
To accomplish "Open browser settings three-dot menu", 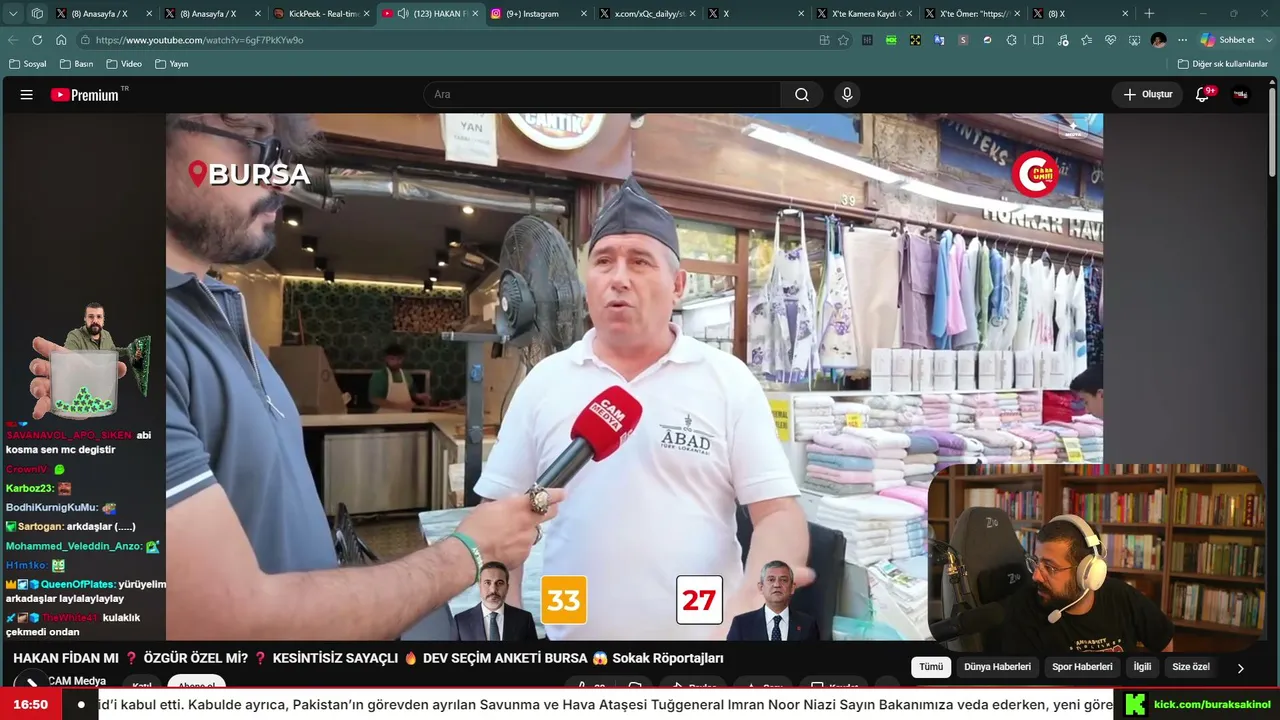I will [x=1182, y=40].
